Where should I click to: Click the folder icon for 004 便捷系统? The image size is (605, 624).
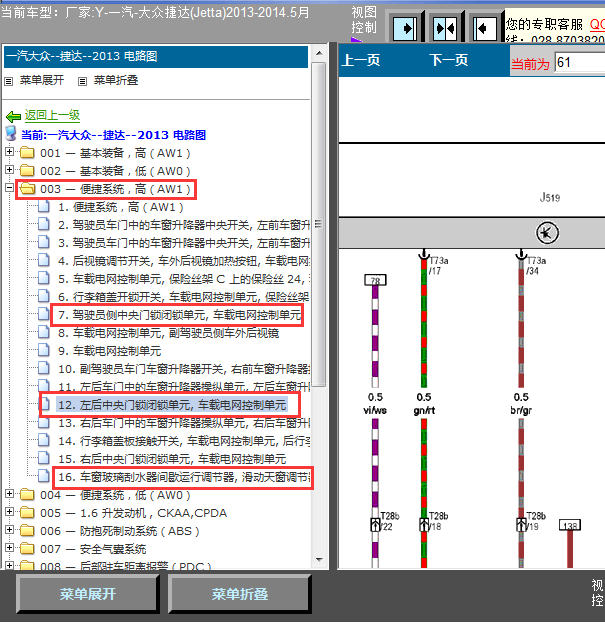tap(27, 494)
